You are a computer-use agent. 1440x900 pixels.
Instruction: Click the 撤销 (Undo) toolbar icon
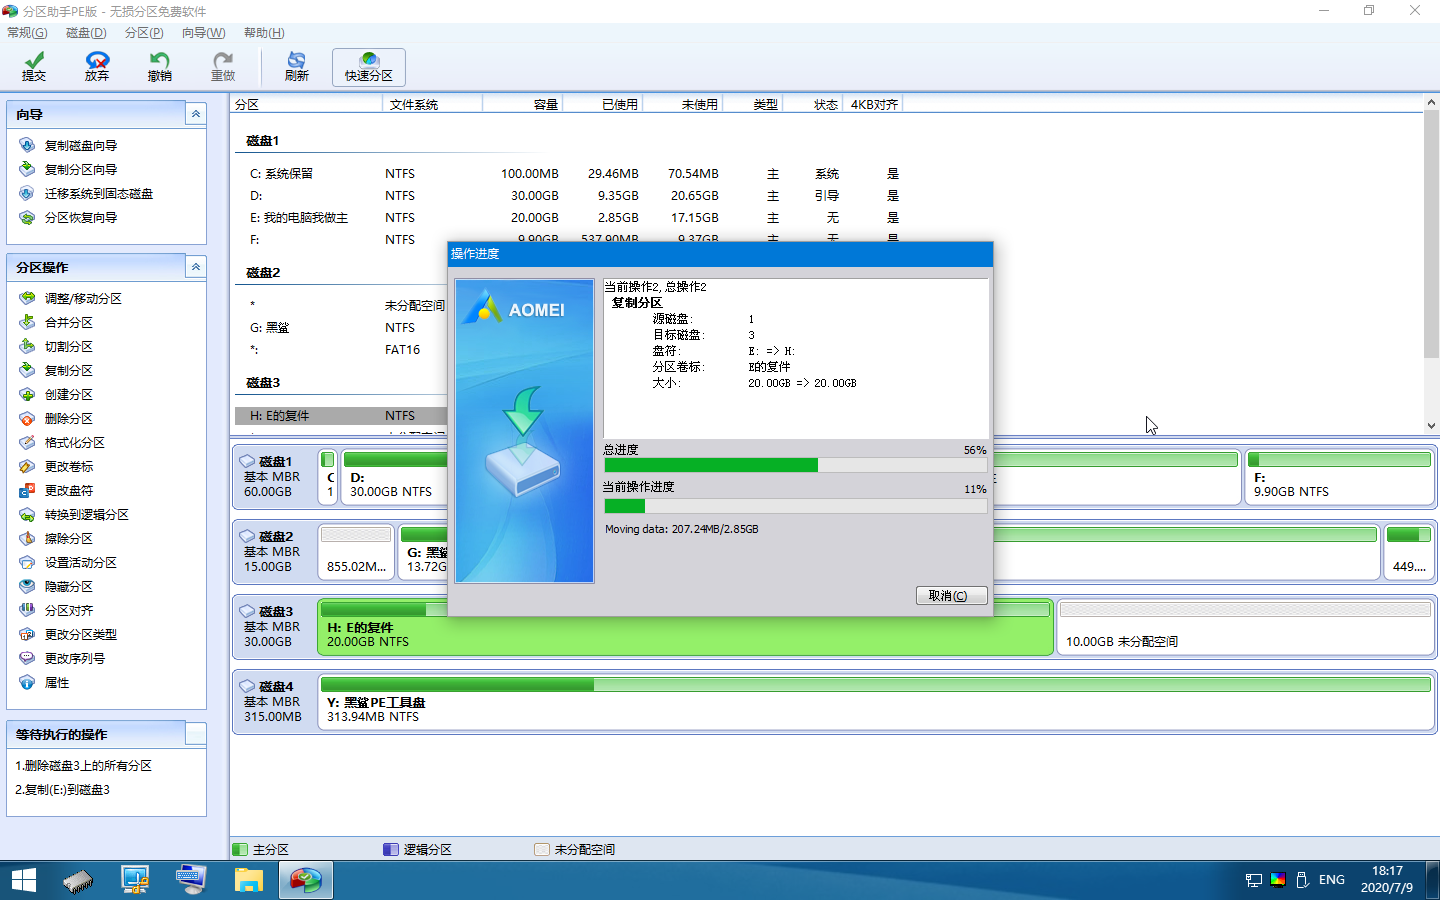point(160,67)
